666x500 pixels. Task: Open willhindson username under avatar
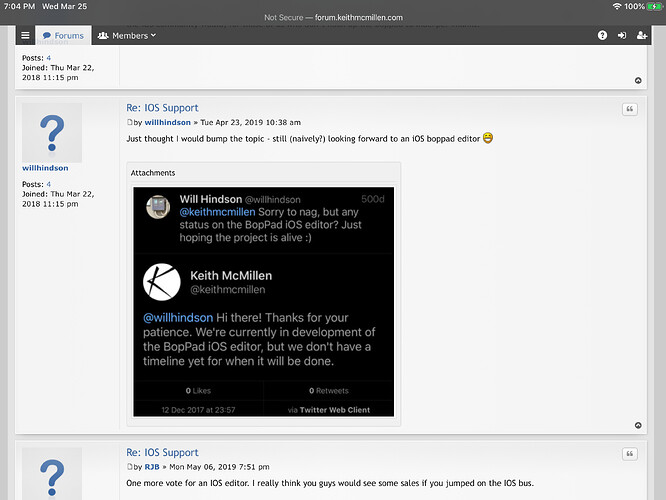click(x=45, y=168)
